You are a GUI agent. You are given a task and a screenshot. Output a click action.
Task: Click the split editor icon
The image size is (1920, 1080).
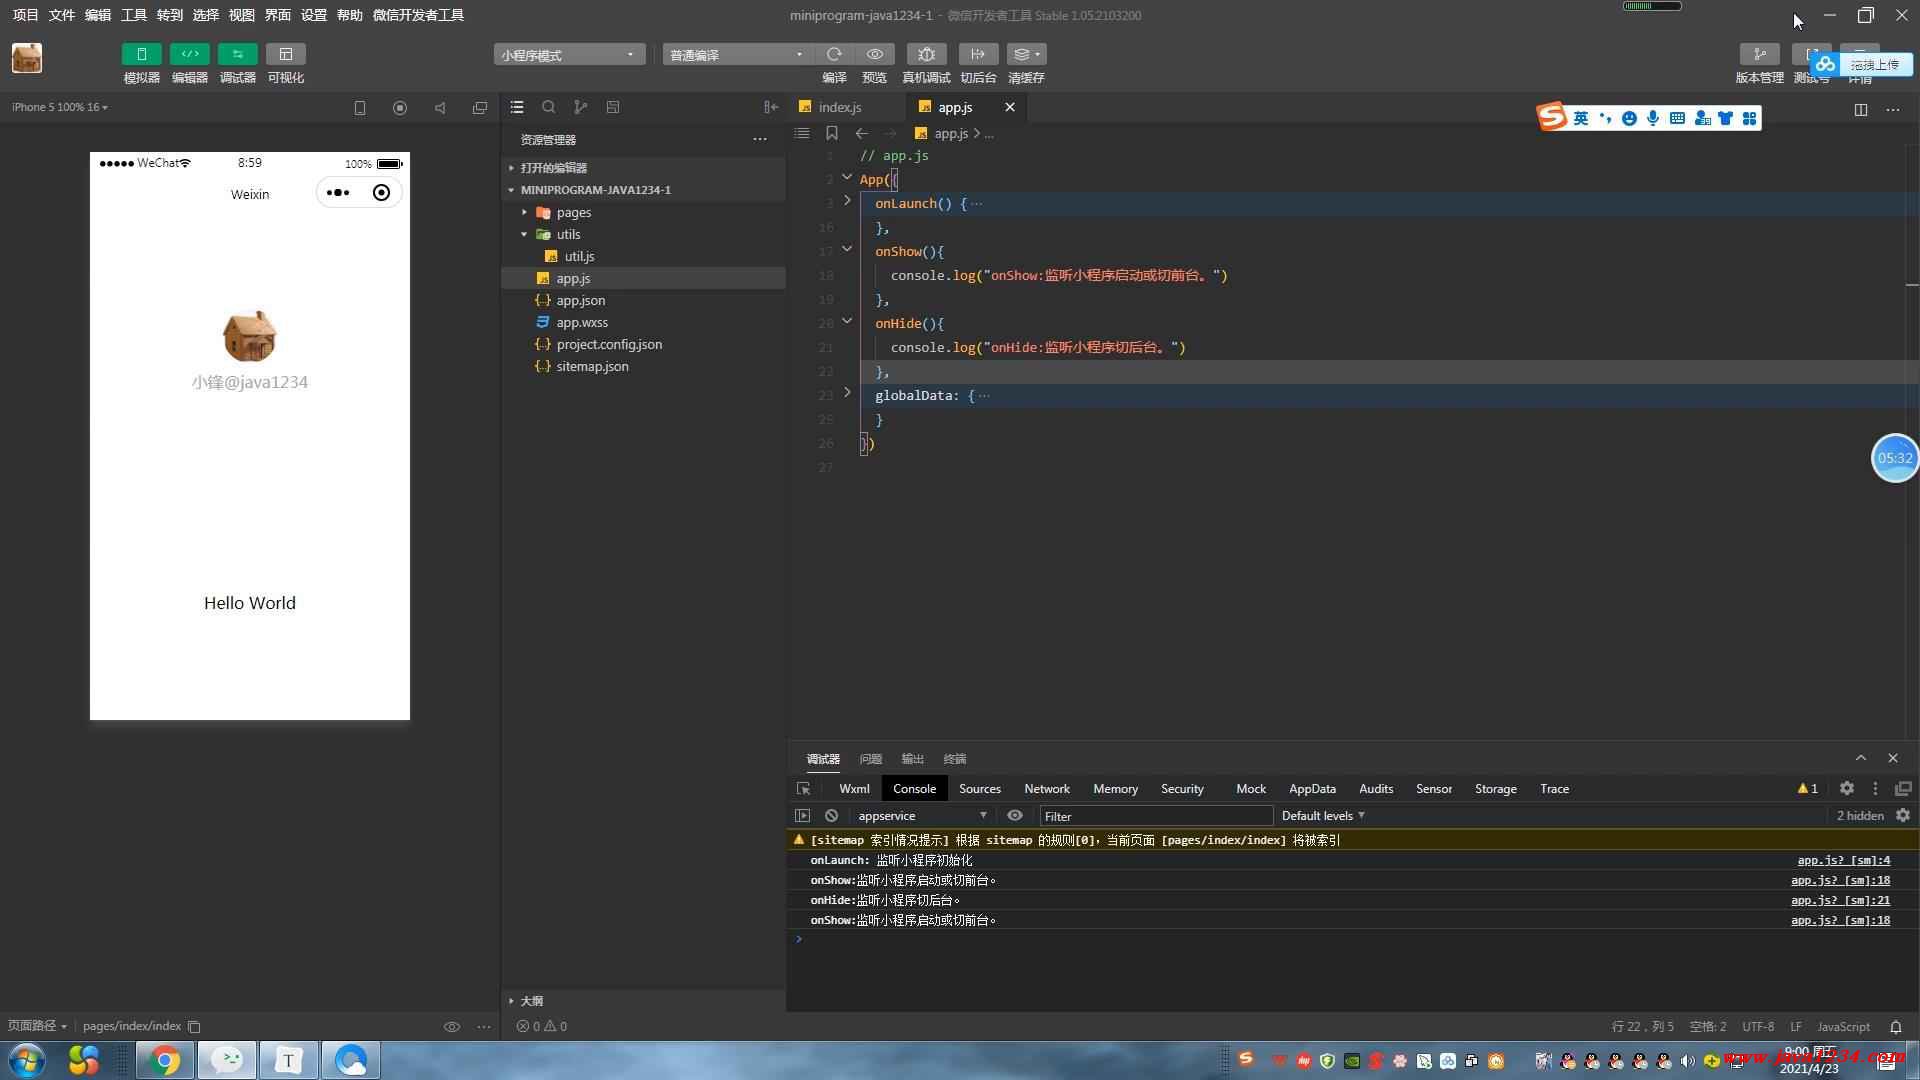[x=1861, y=109]
